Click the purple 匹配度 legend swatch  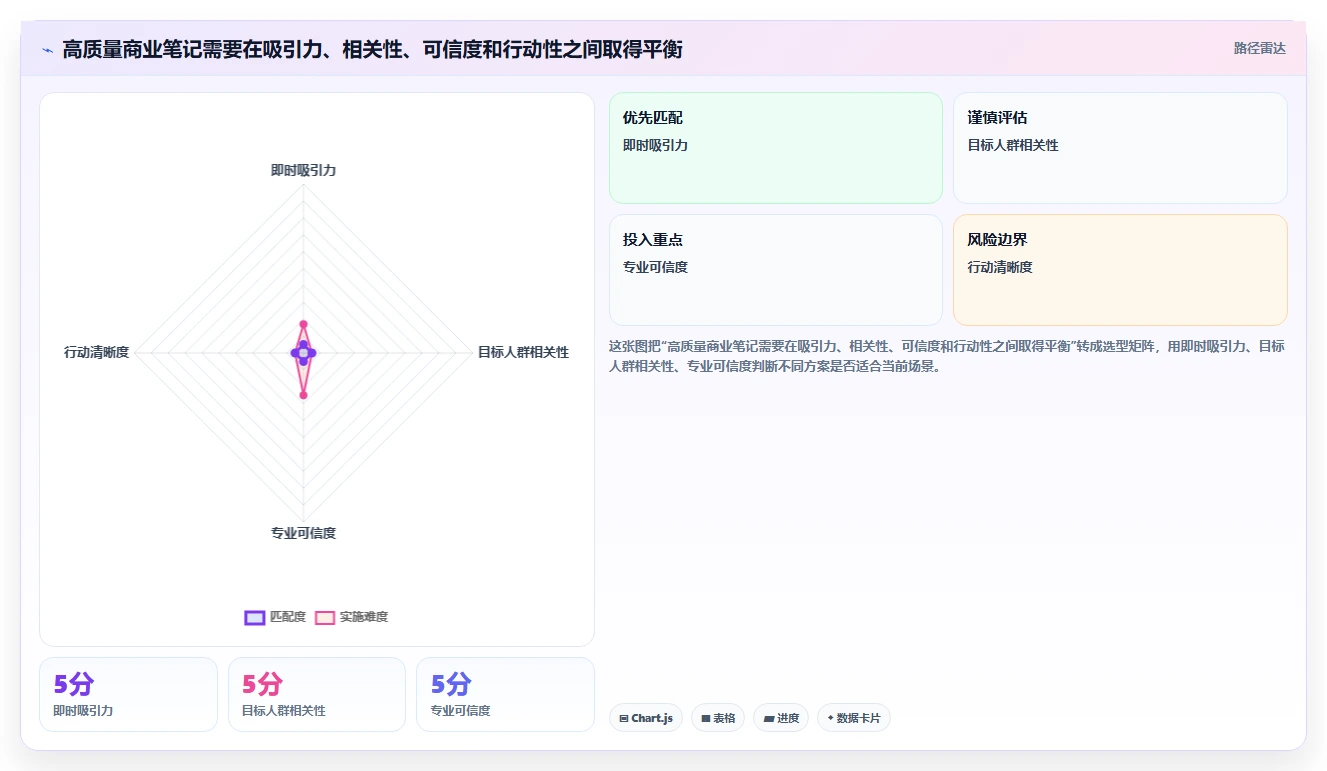[255, 617]
